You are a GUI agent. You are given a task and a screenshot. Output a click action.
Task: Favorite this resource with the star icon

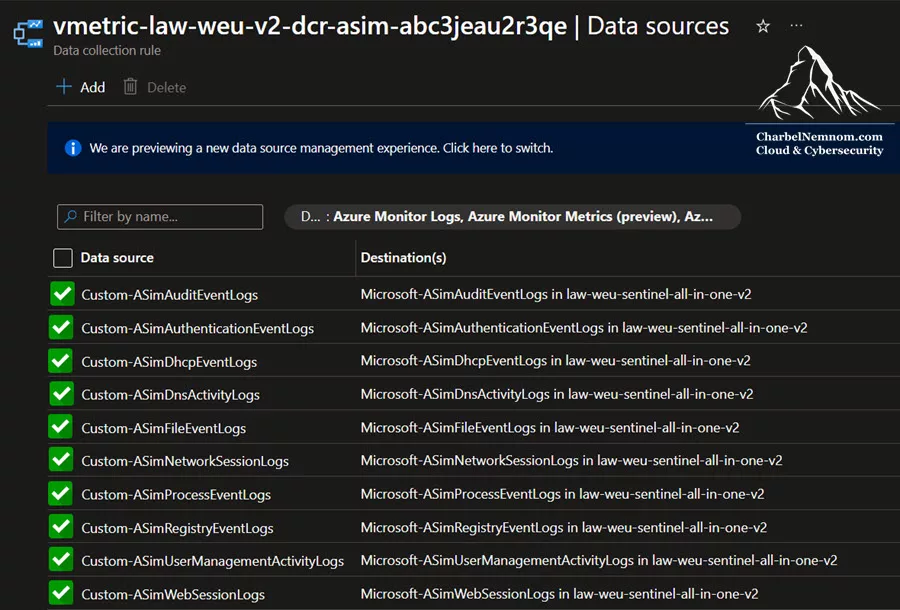tap(762, 26)
